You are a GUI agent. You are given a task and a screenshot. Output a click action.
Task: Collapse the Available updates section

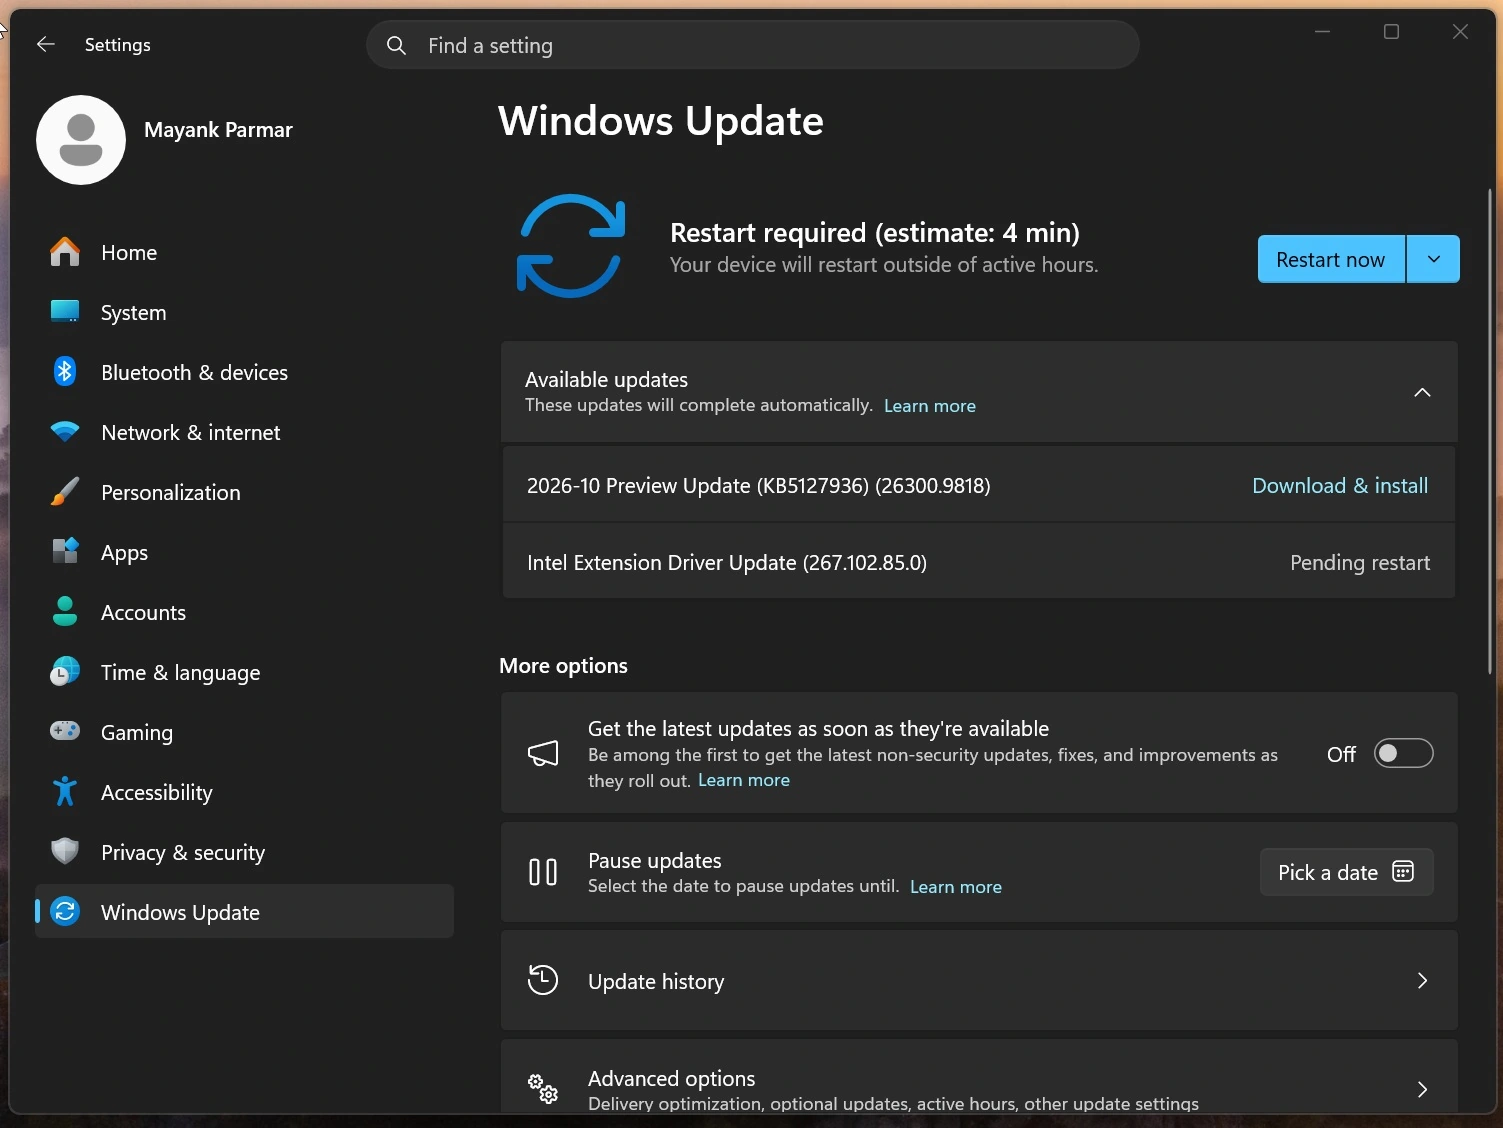pyautogui.click(x=1422, y=392)
